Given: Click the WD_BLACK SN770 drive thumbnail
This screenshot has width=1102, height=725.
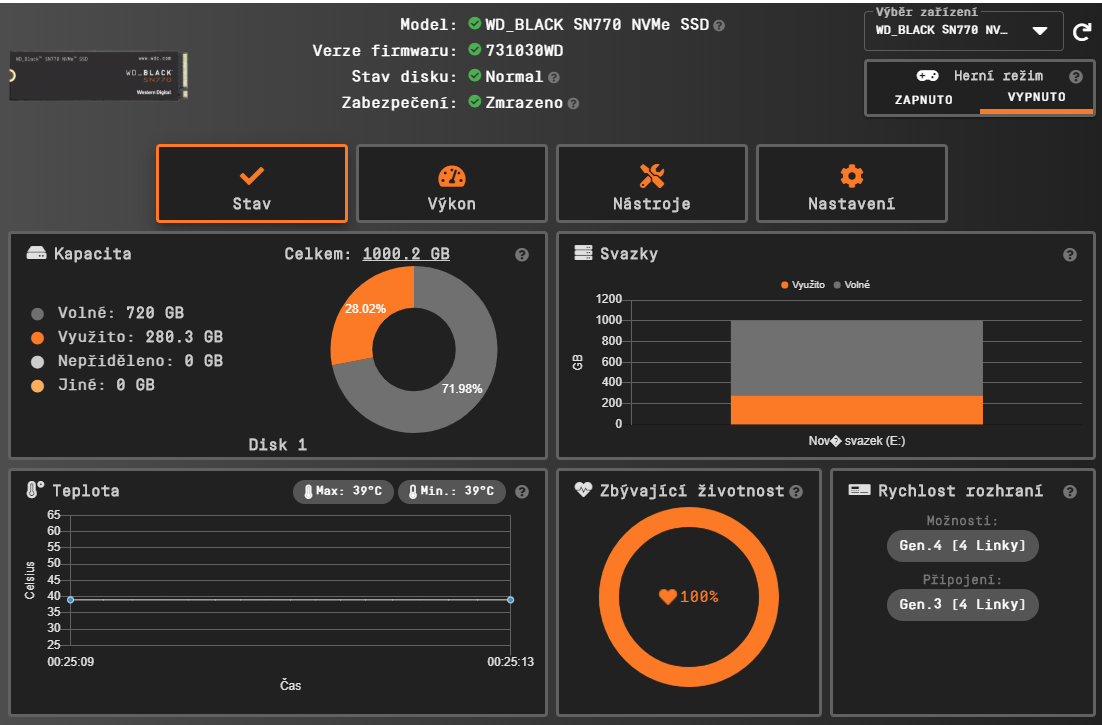Looking at the screenshot, I should [98, 76].
